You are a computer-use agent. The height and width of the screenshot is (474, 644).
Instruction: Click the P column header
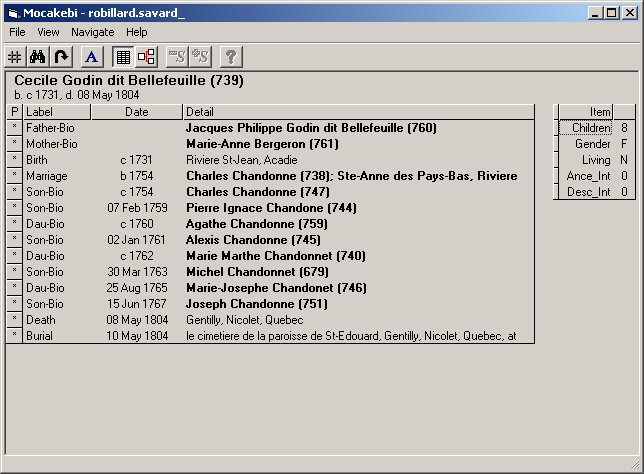tap(14, 112)
